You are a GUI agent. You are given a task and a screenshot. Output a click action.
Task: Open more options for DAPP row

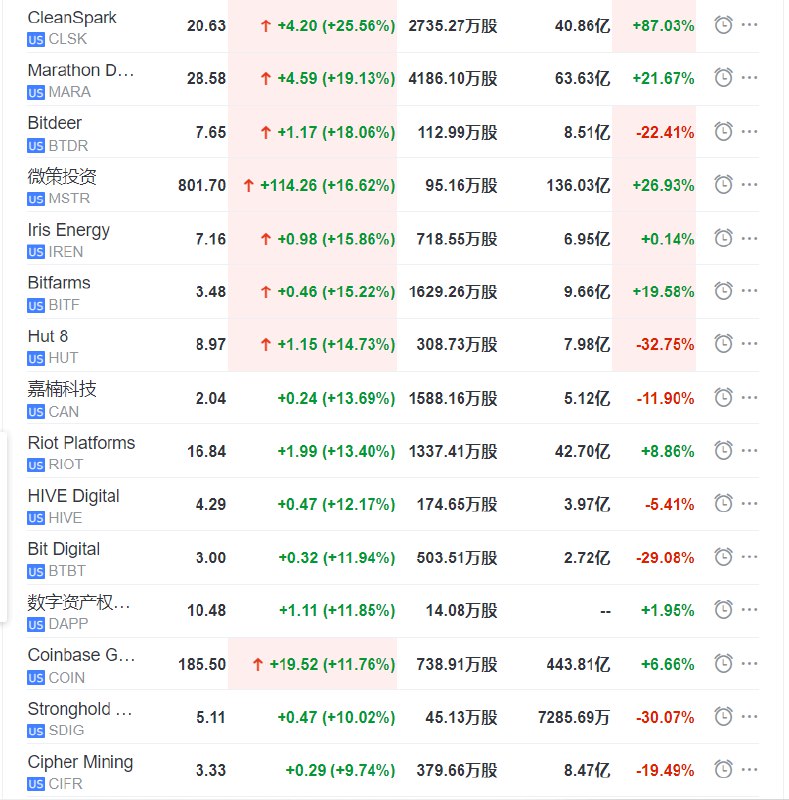coord(749,610)
